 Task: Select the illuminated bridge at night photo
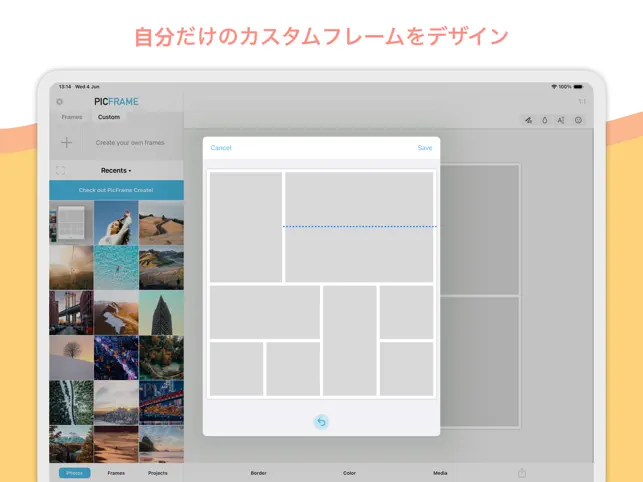[x=161, y=402]
